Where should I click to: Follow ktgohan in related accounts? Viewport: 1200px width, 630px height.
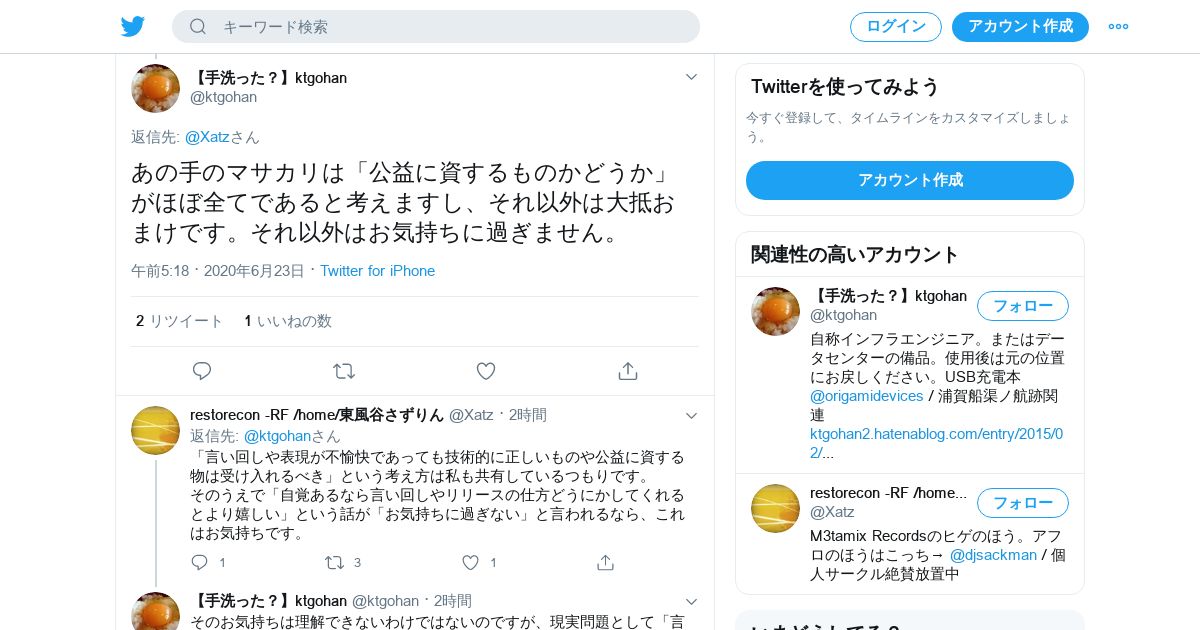click(1022, 306)
